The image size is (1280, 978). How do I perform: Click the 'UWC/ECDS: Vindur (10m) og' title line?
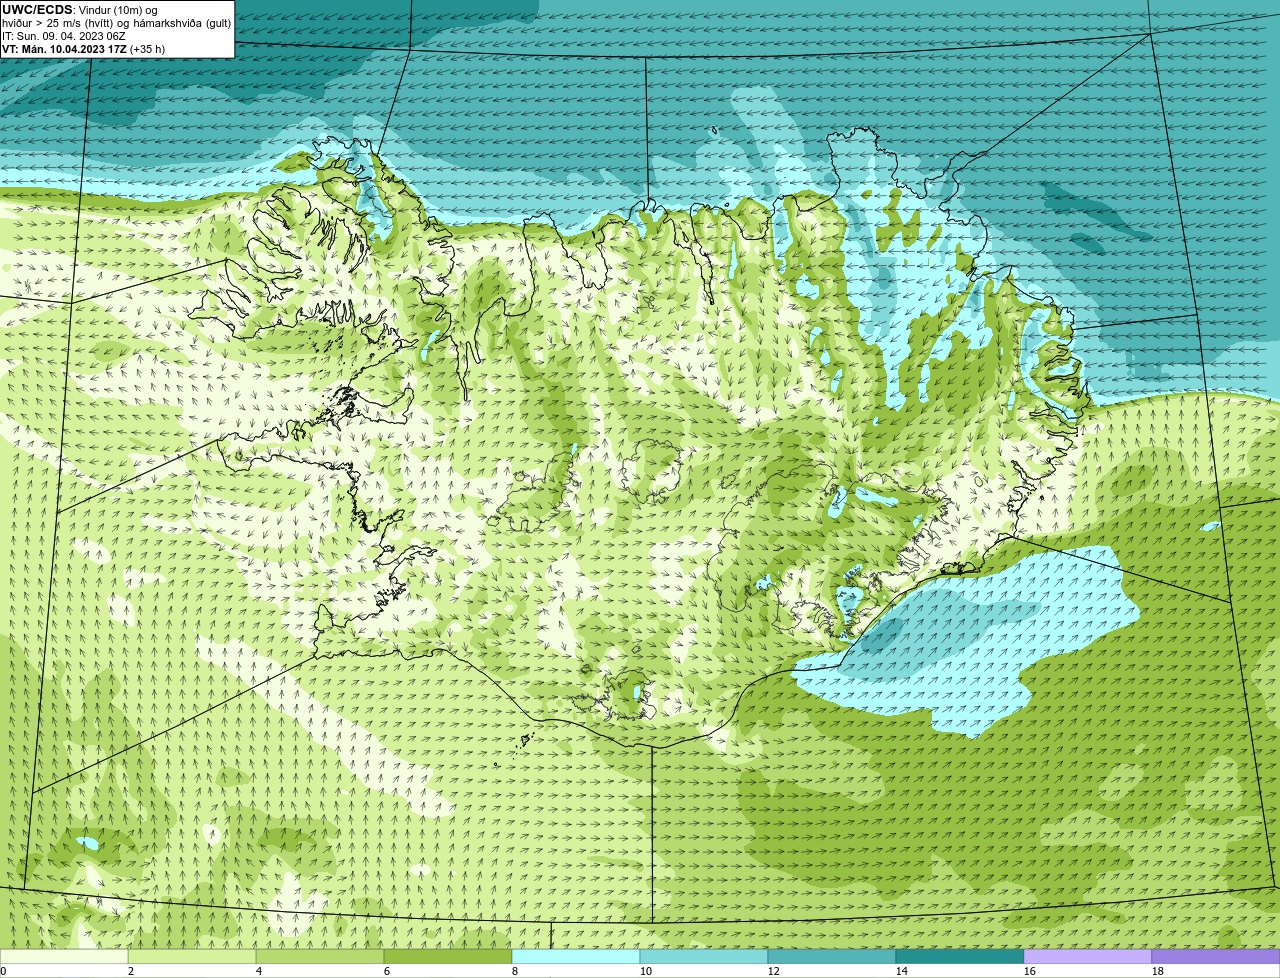[80, 10]
